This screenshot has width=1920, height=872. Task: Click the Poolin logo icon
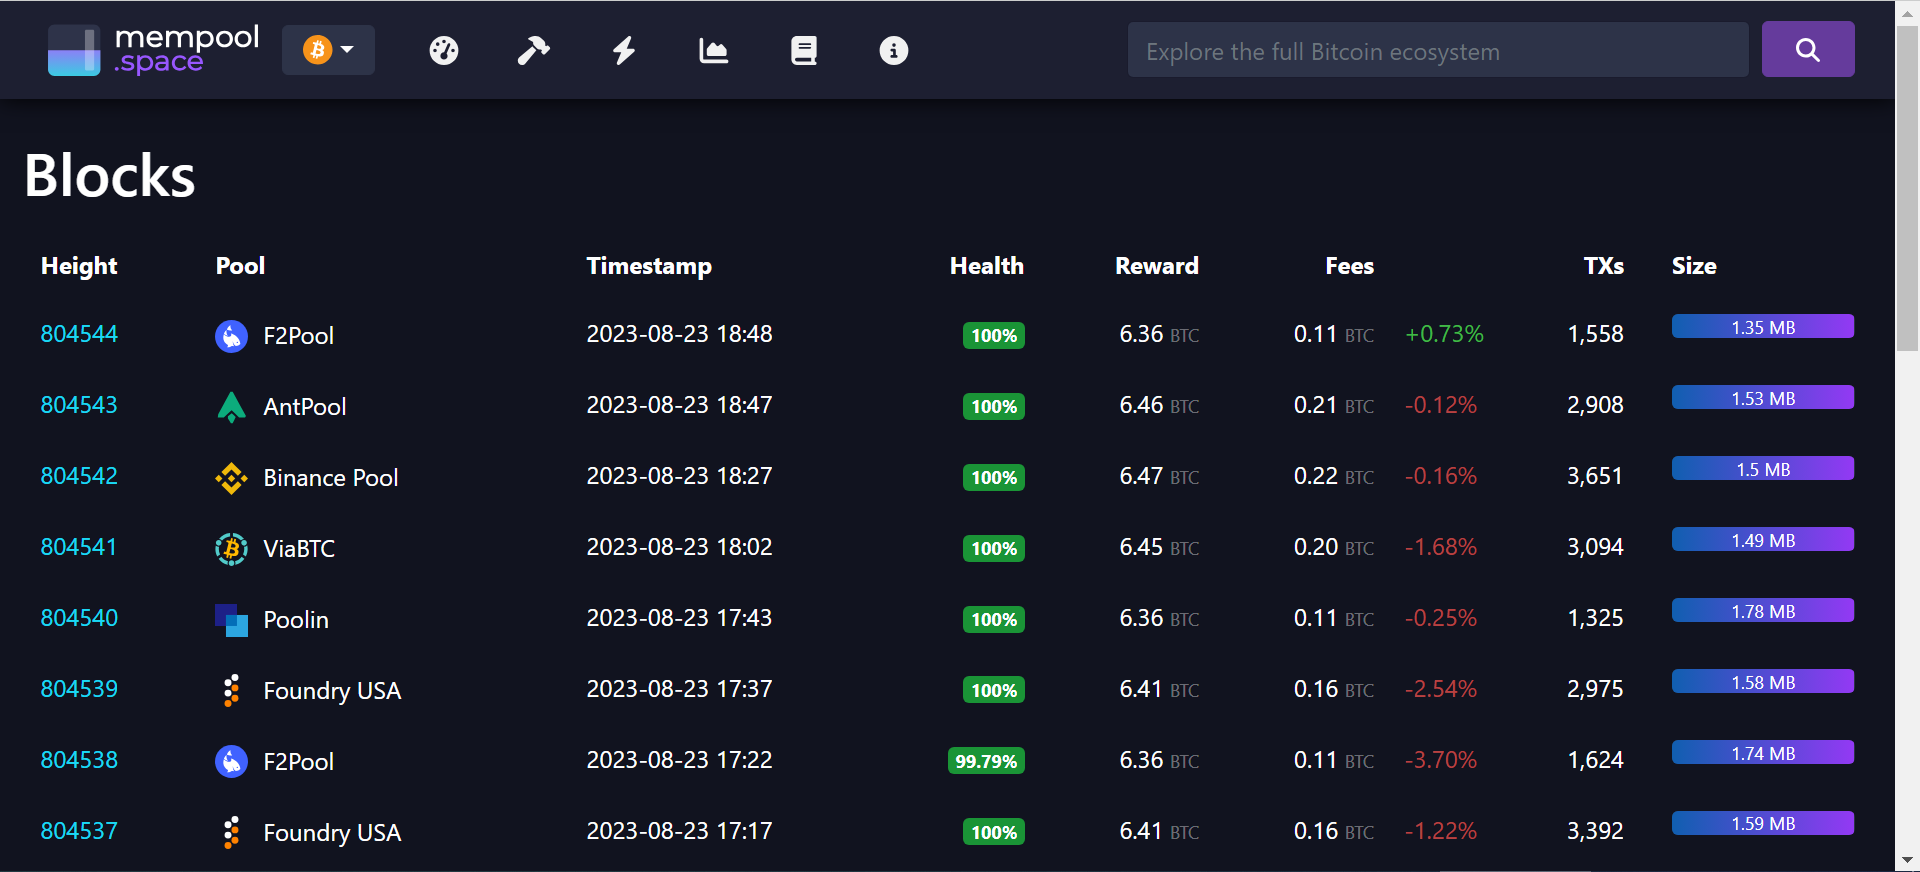231,620
